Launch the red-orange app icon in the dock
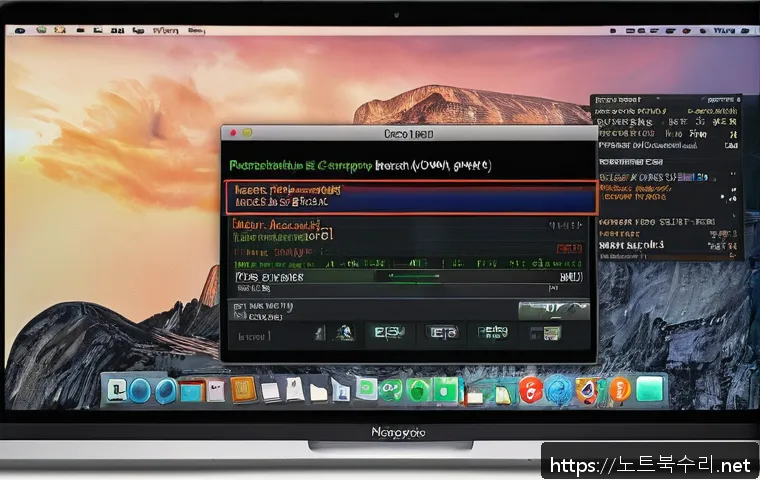The height and width of the screenshot is (480, 760). pos(531,390)
